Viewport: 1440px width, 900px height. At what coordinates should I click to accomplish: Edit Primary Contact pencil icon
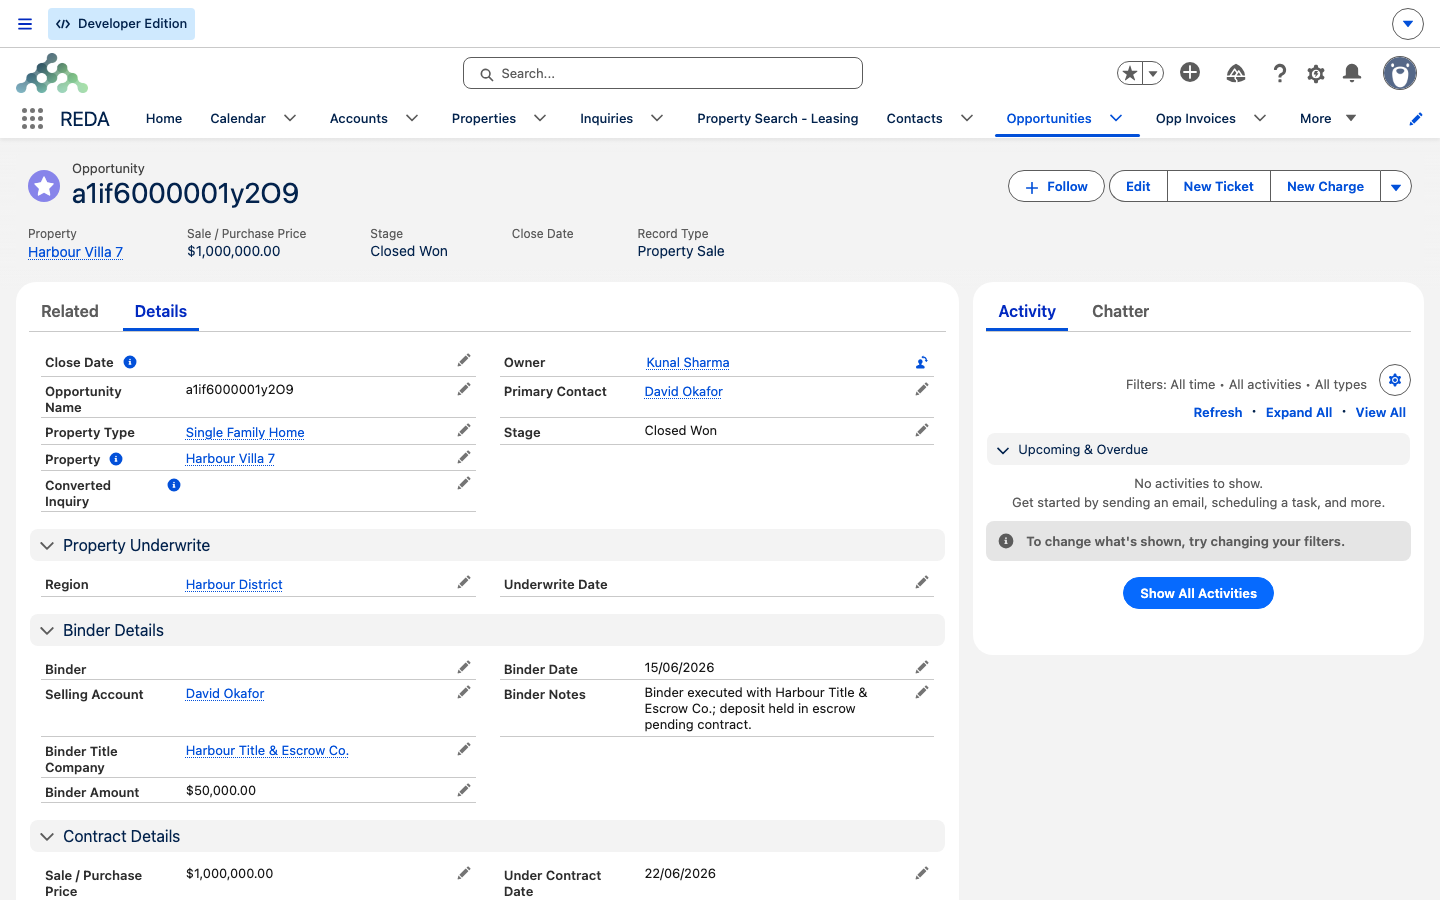[x=922, y=389]
